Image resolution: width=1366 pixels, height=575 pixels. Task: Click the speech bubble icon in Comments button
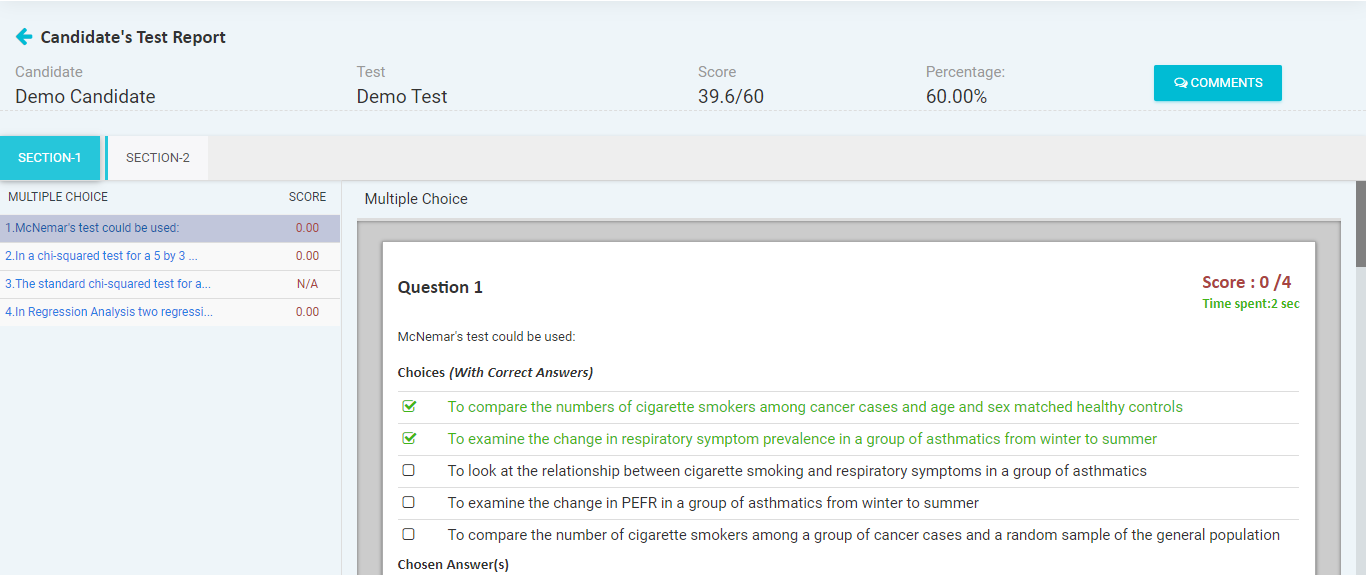point(1180,83)
